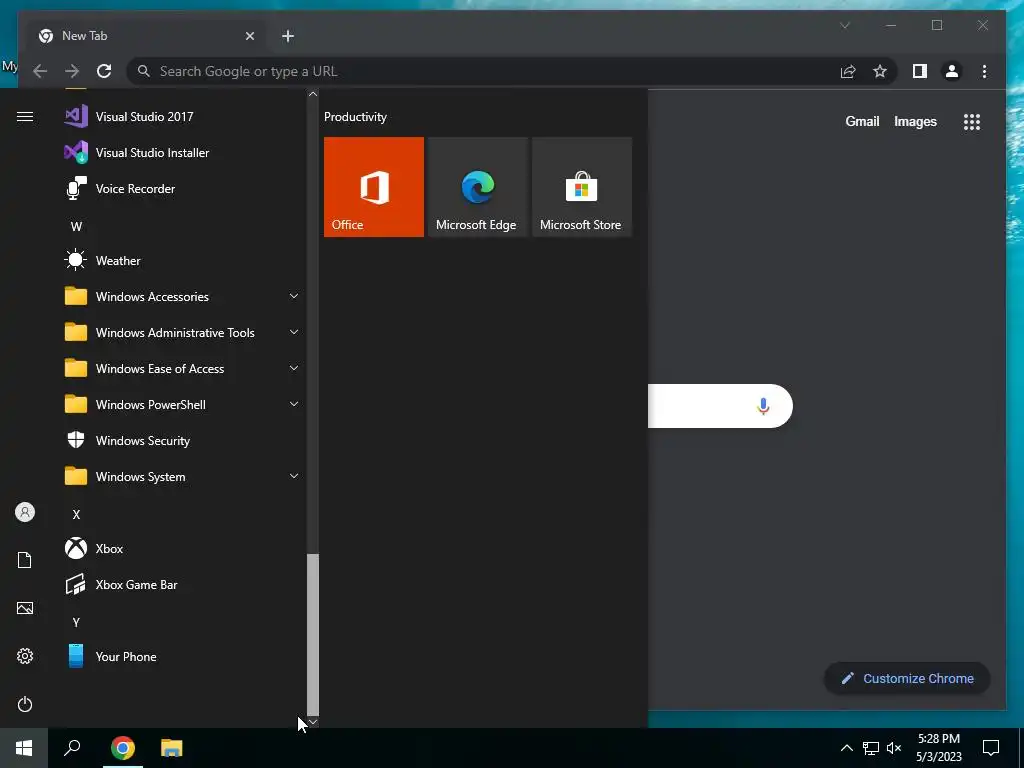
Task: Open the Weather app
Action: (182, 261)
